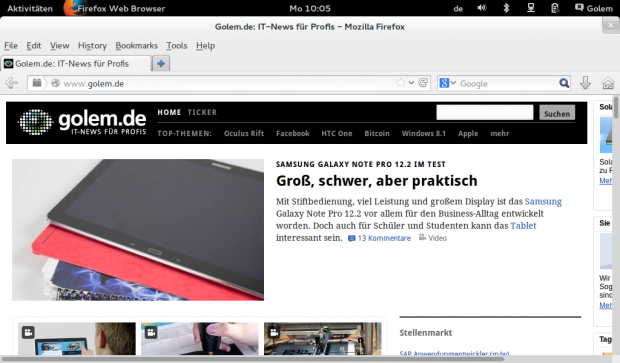620x363 pixels.
Task: Open the Golem user menu in the top panel
Action: tap(594, 8)
